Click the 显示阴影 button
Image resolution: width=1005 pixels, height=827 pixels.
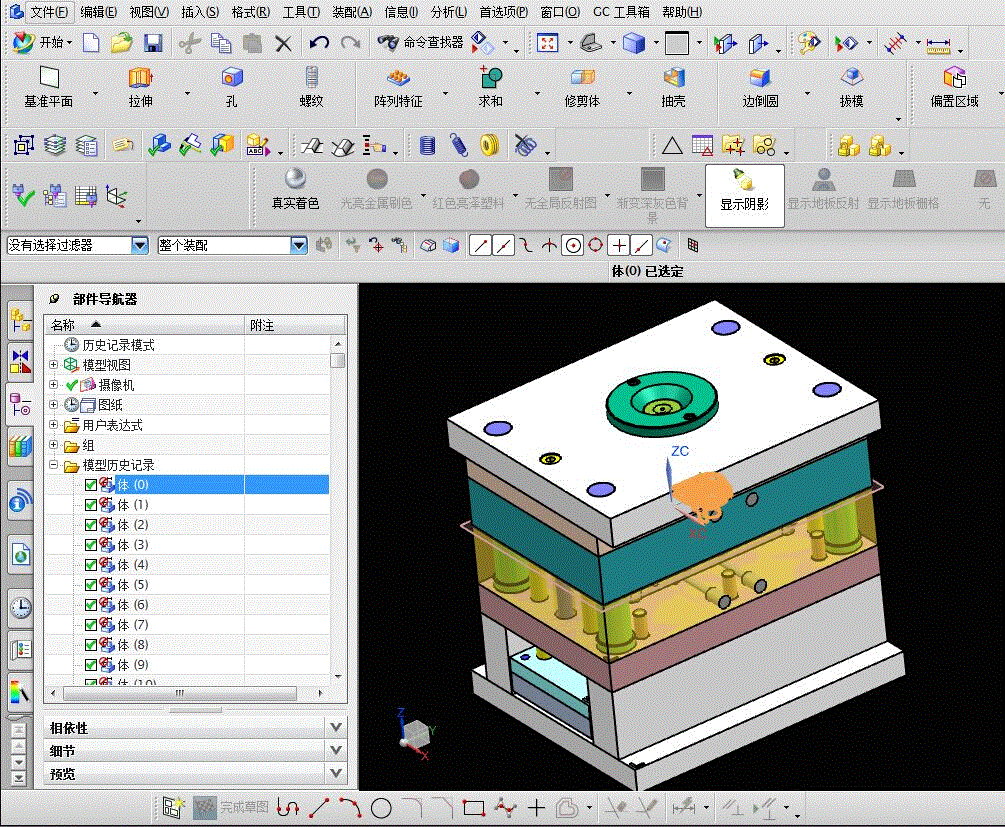744,194
